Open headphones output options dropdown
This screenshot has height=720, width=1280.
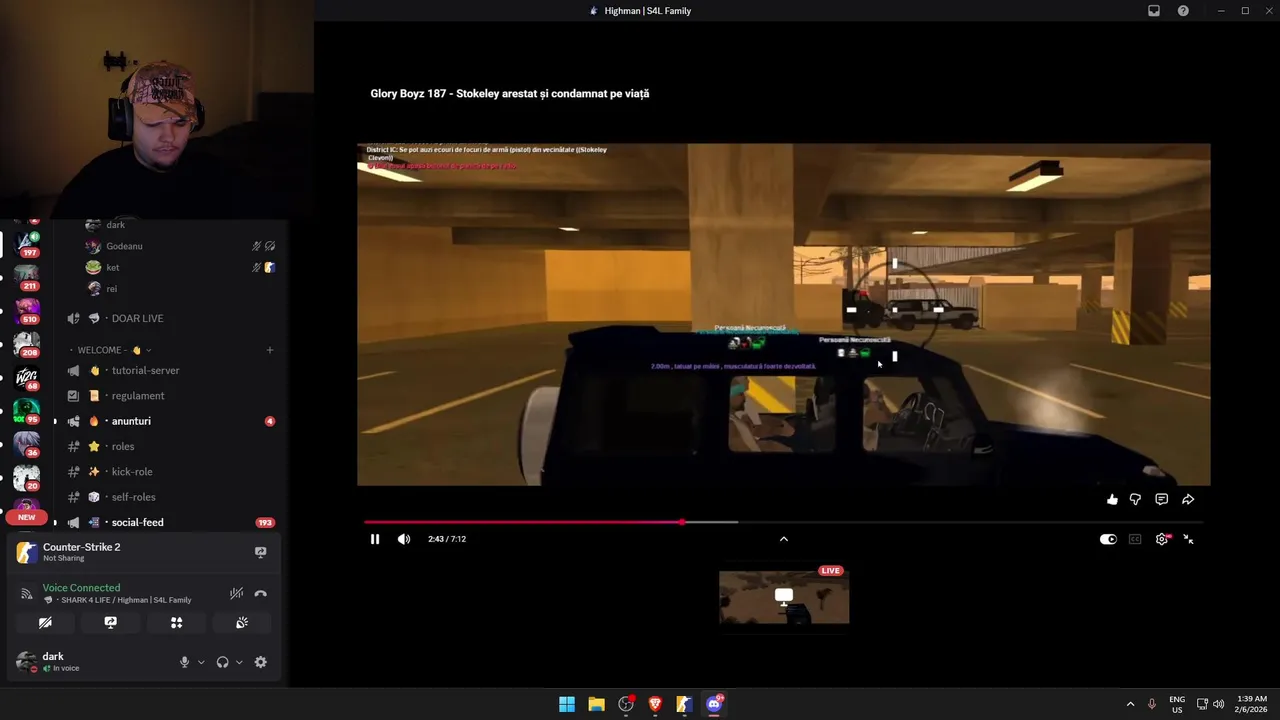[239, 662]
